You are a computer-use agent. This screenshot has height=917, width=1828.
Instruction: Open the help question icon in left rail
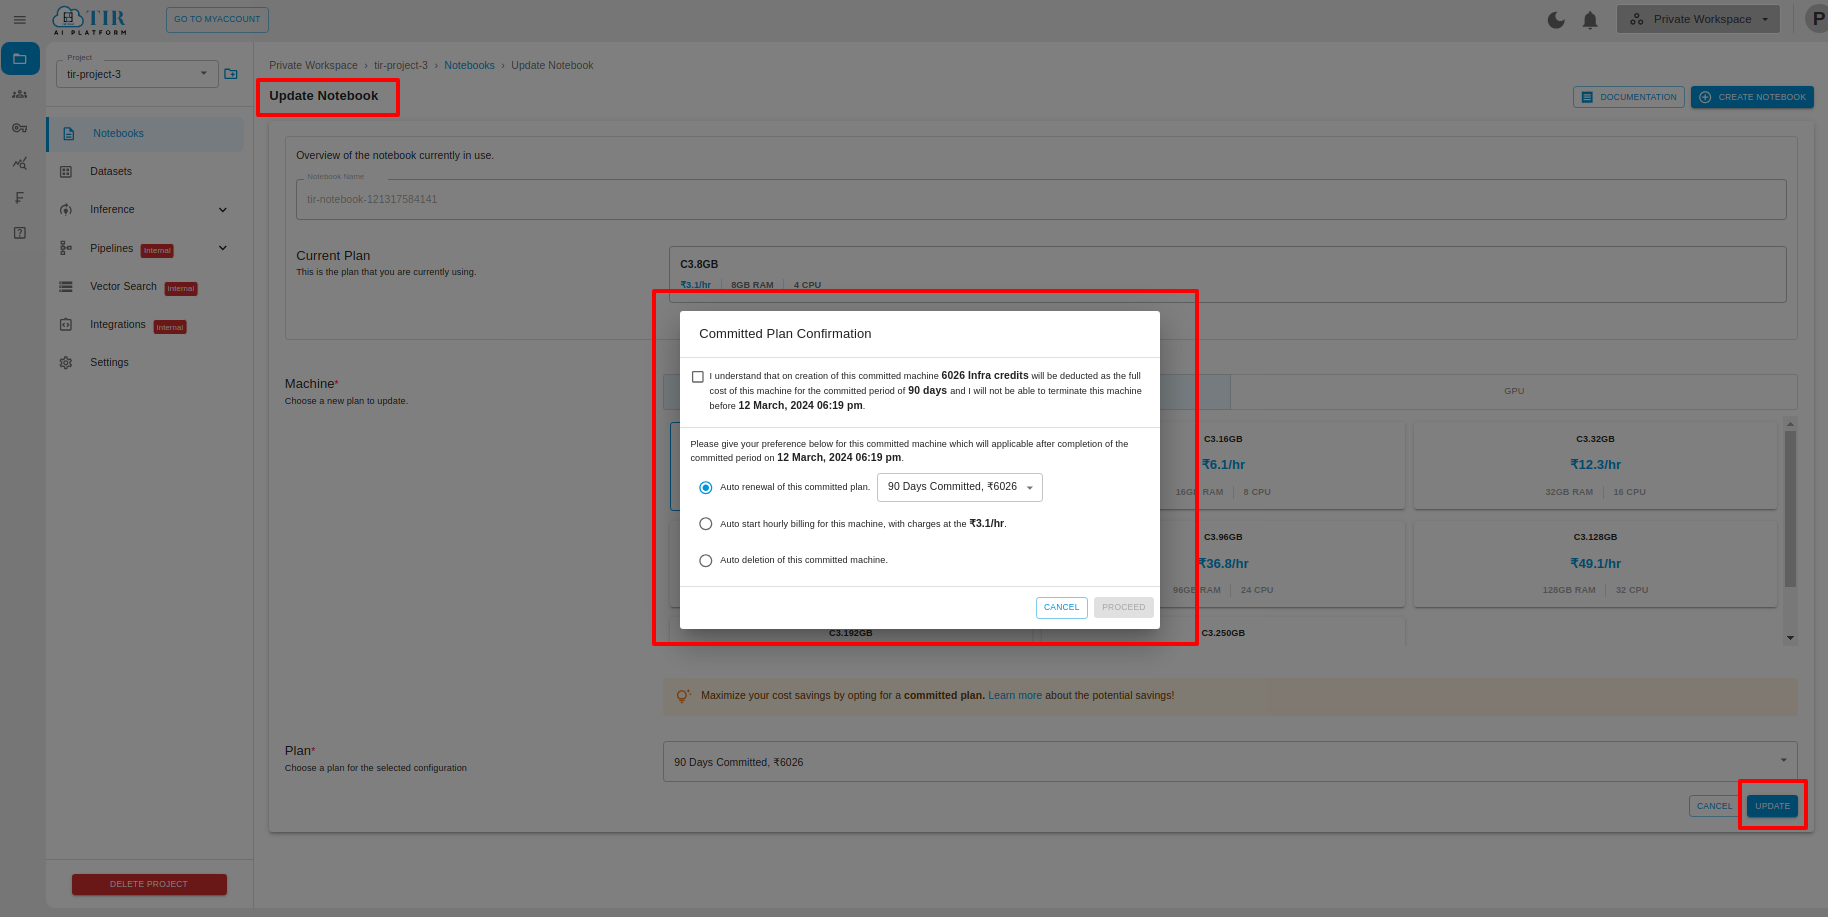pyautogui.click(x=19, y=233)
